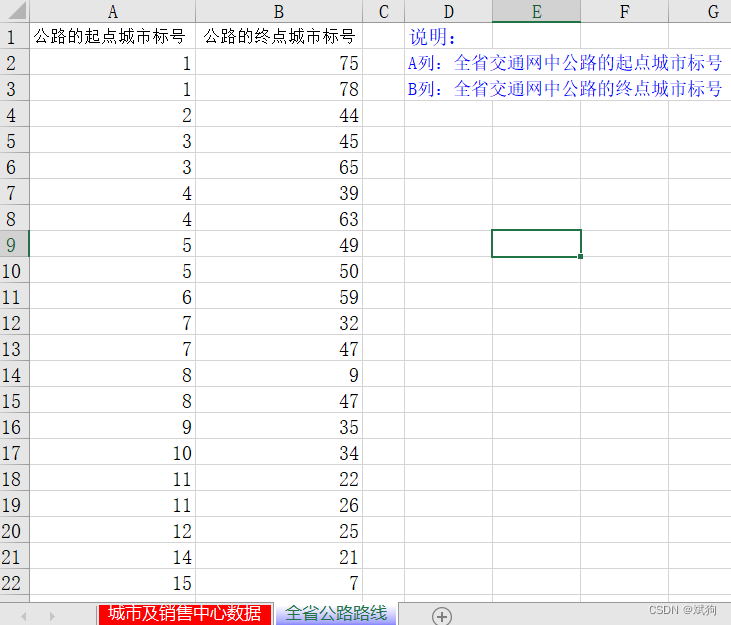Click cell B12 containing 32
This screenshot has height=625, width=731.
[279, 322]
